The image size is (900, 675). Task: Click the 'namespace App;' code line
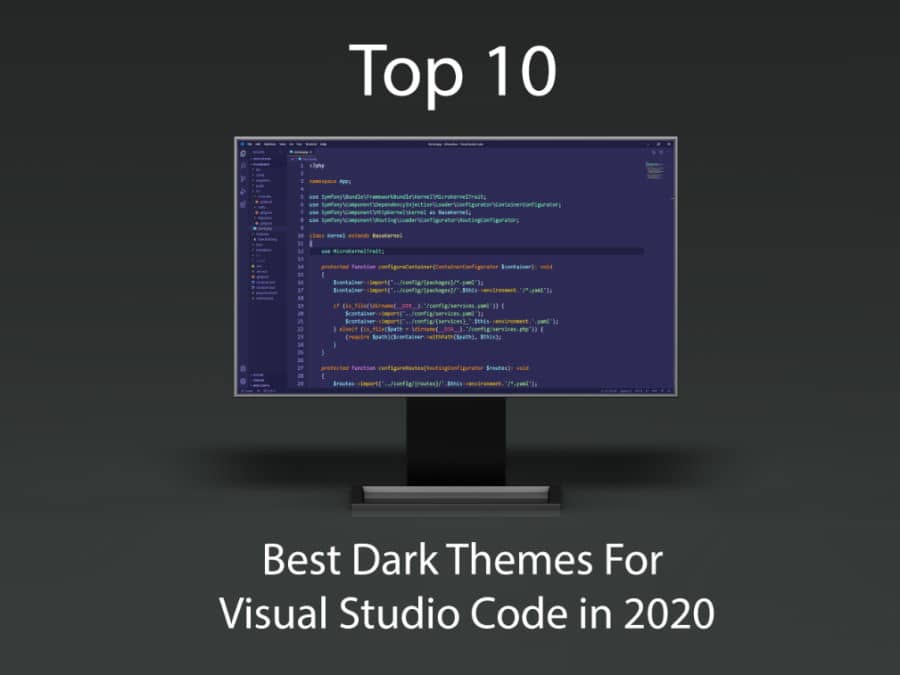click(x=330, y=181)
